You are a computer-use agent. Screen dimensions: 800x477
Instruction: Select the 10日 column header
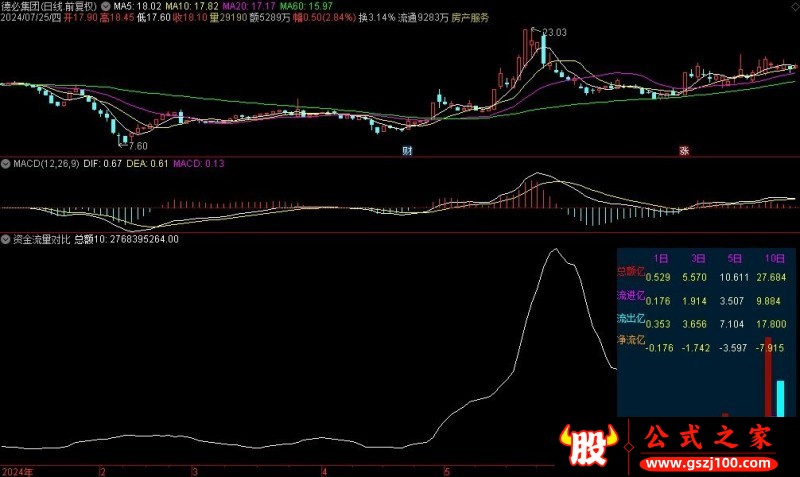(x=774, y=259)
